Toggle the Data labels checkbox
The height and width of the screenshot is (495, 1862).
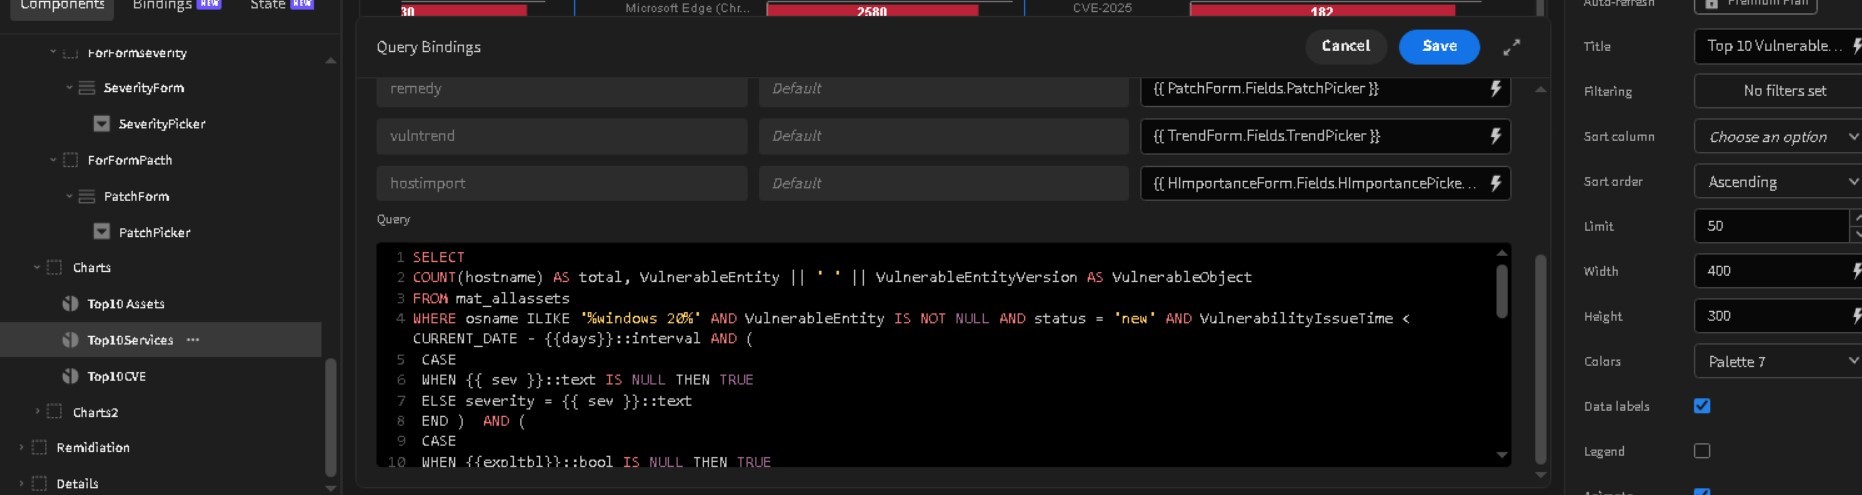point(1702,406)
